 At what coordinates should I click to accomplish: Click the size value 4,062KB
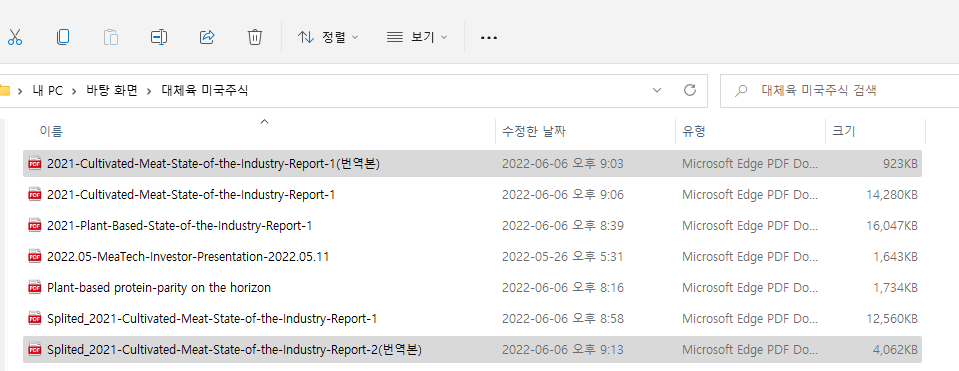(895, 350)
